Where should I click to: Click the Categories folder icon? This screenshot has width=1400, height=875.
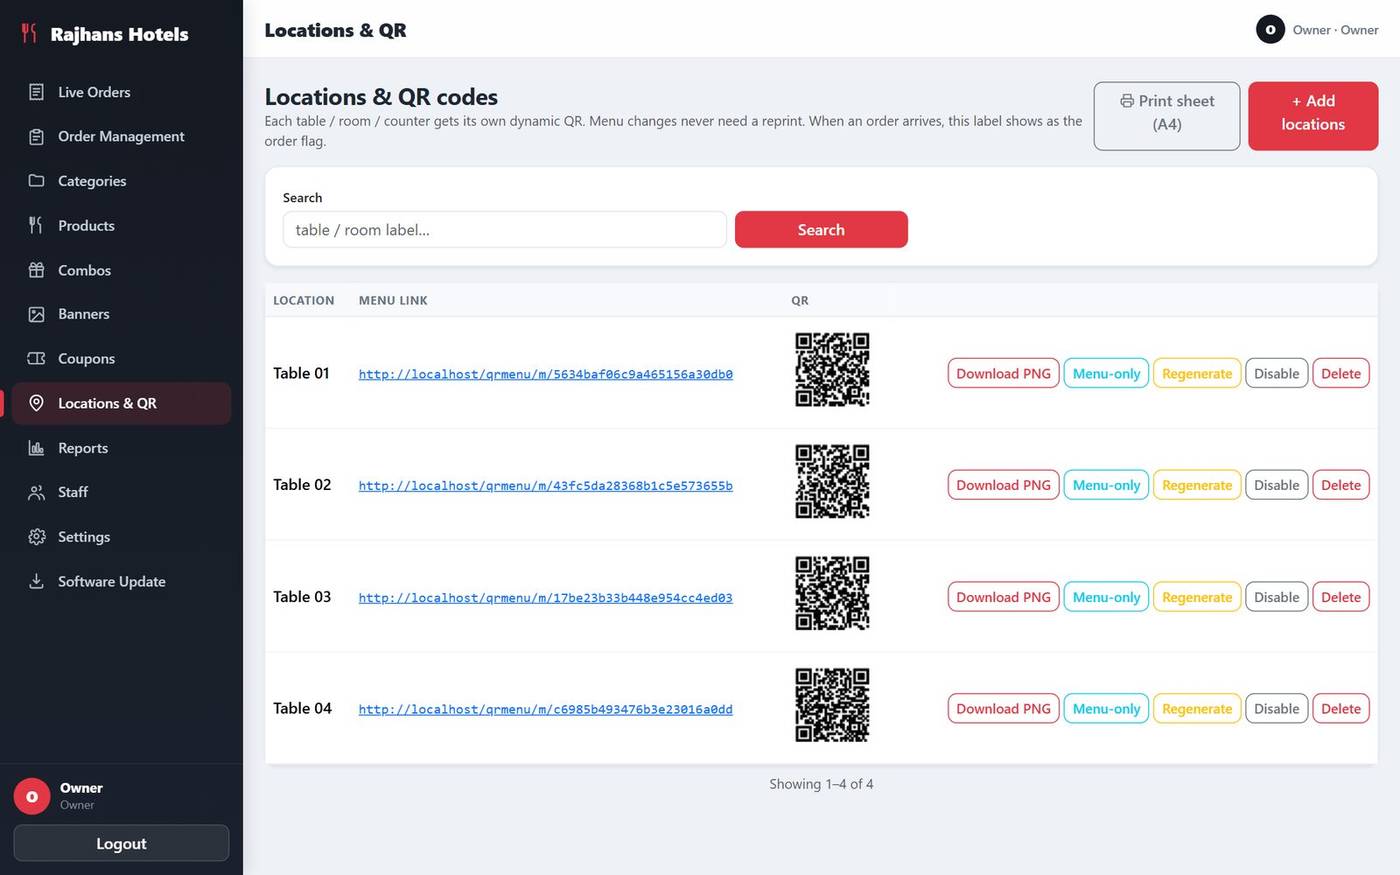36,181
